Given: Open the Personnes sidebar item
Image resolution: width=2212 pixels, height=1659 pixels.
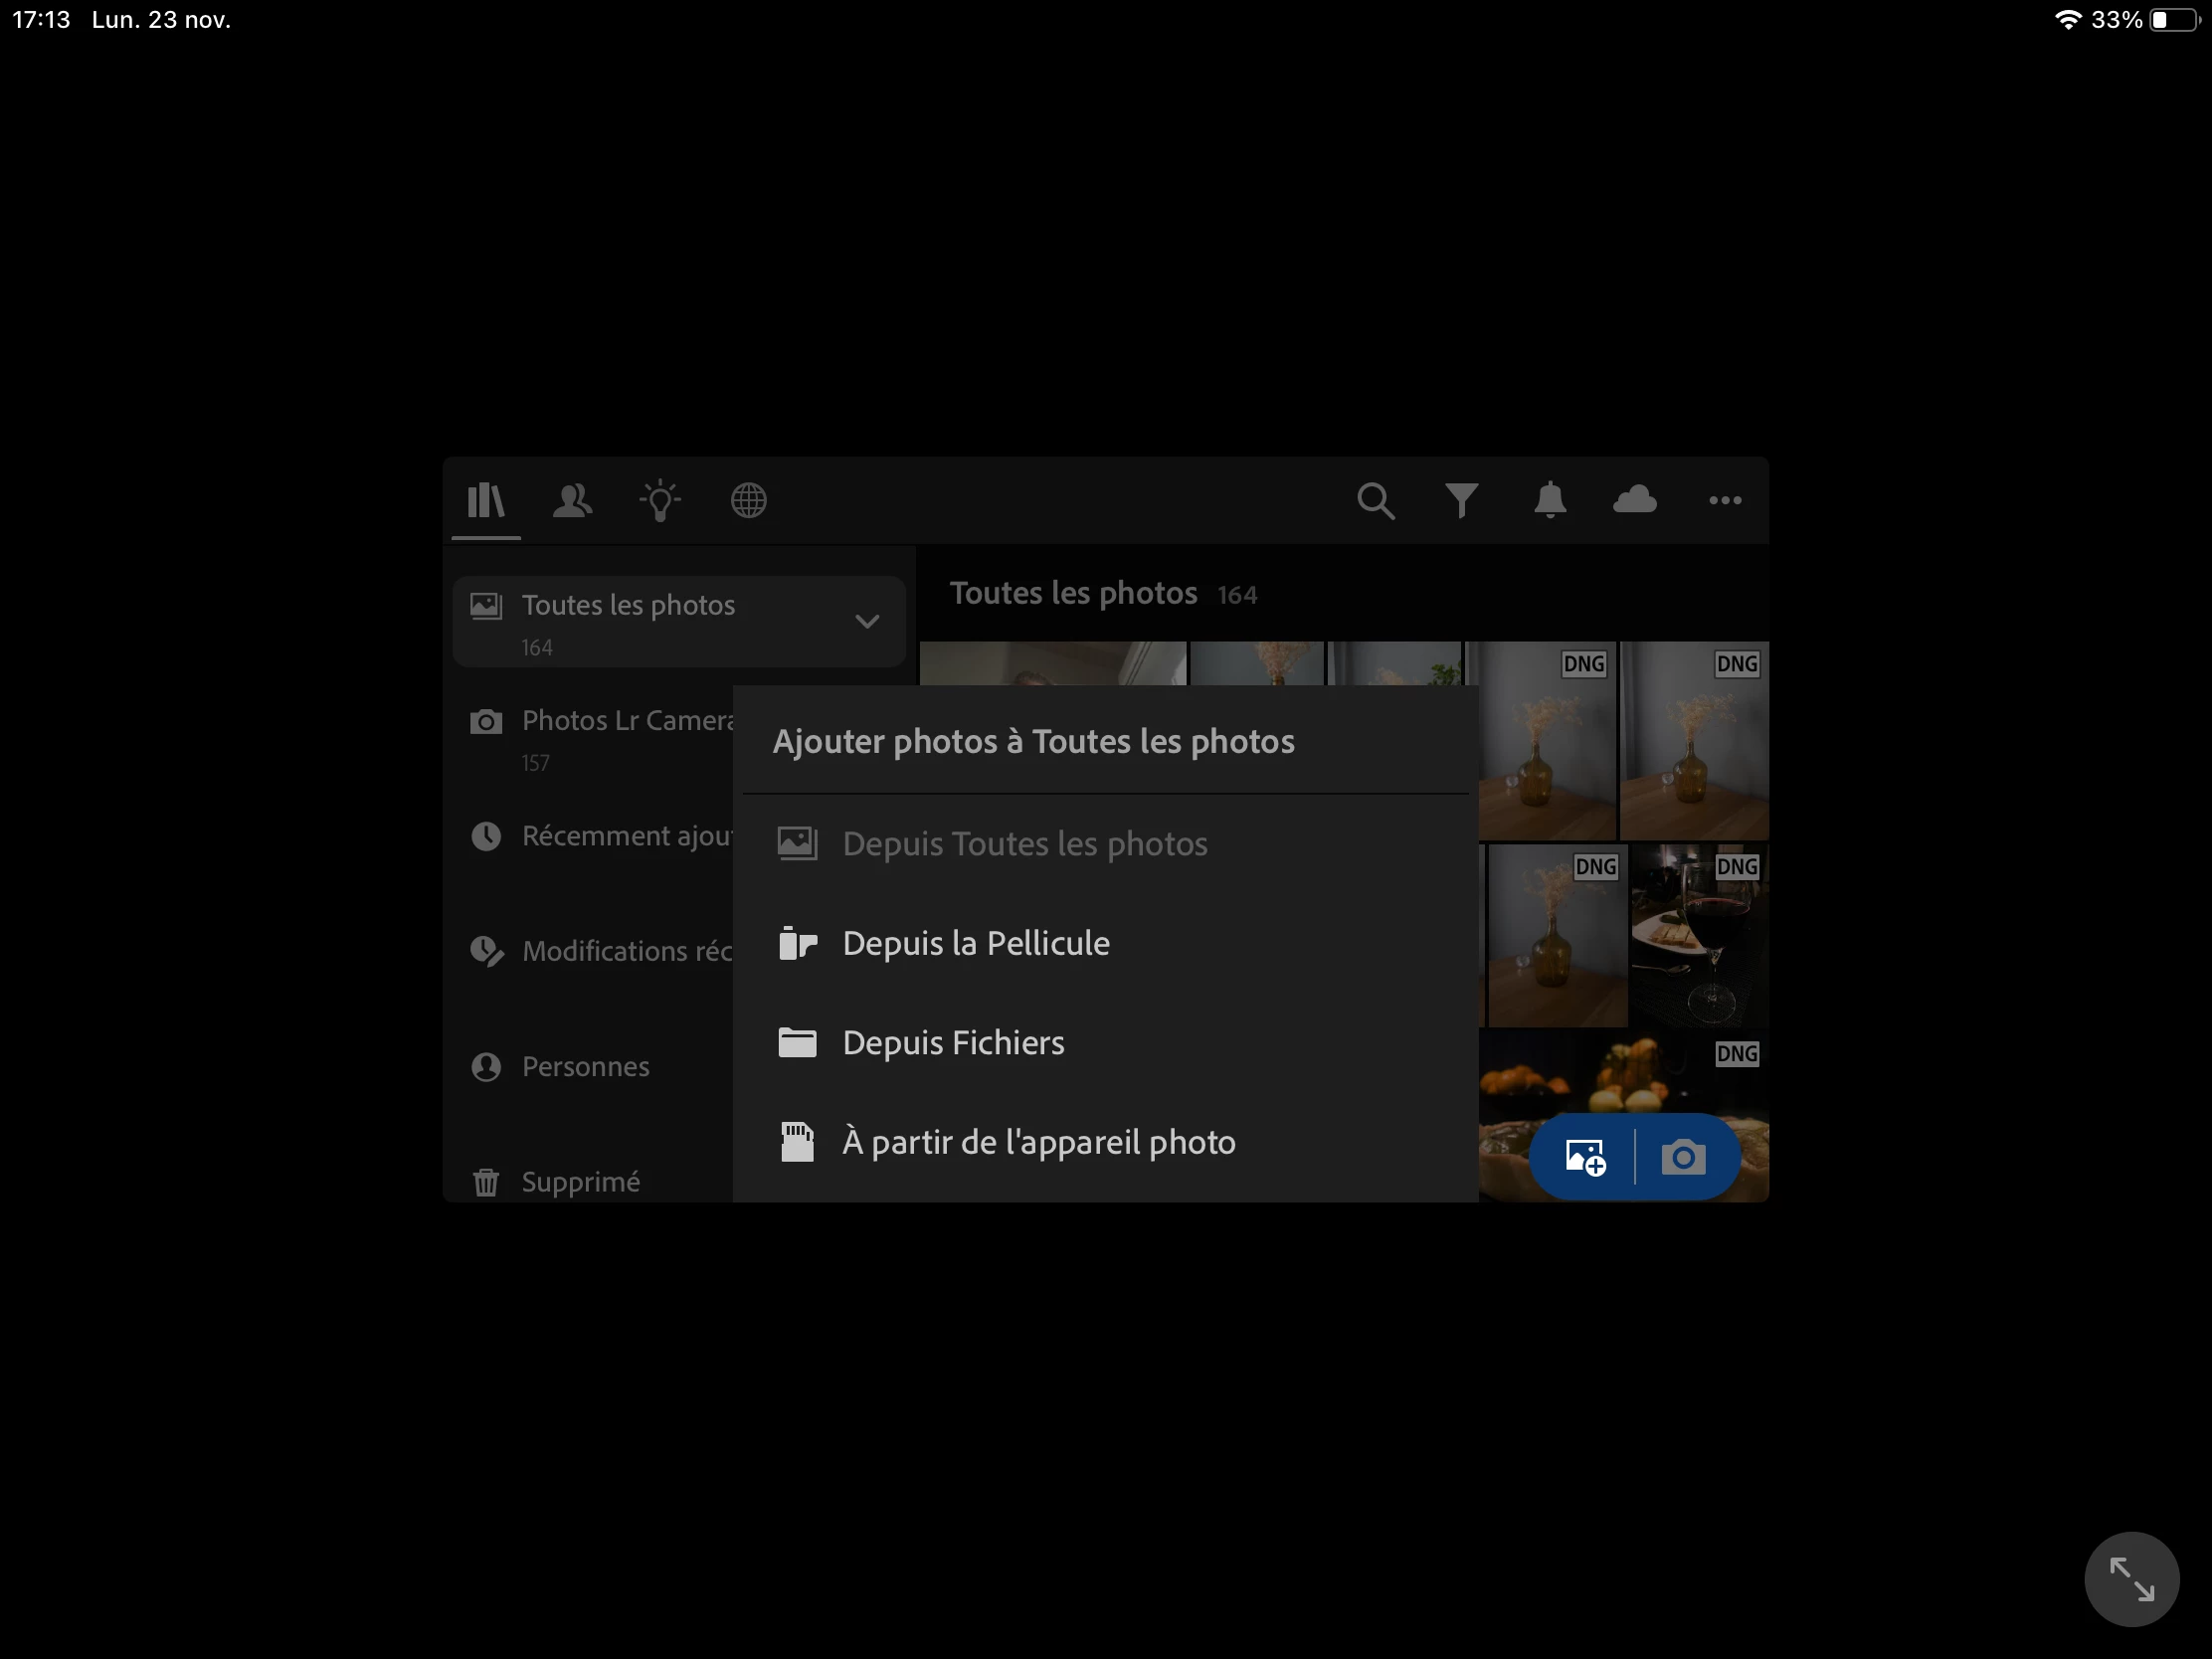Looking at the screenshot, I should coord(585,1066).
